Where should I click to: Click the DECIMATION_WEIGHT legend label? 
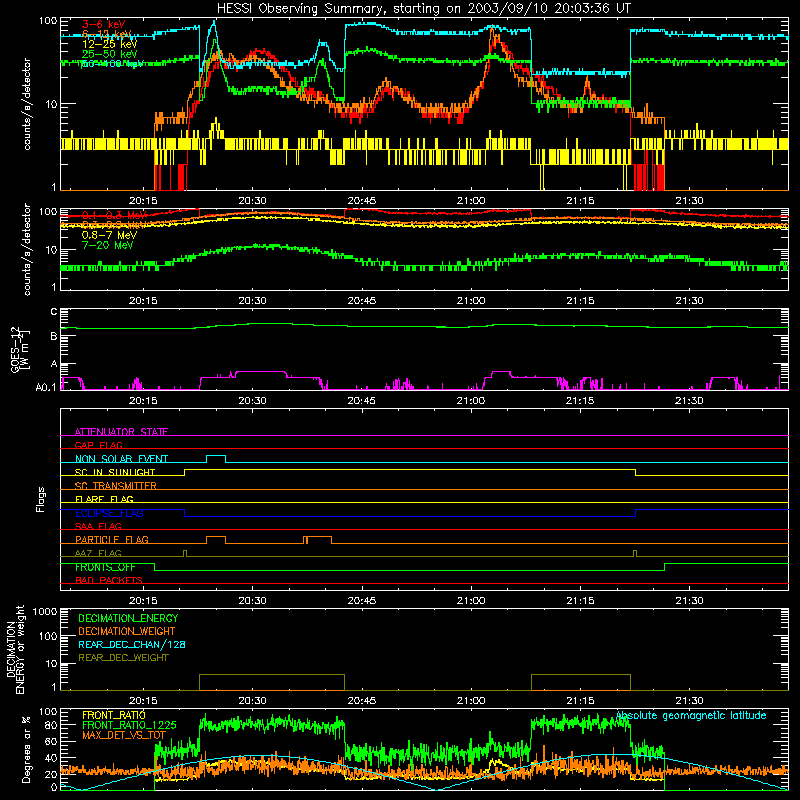(127, 631)
